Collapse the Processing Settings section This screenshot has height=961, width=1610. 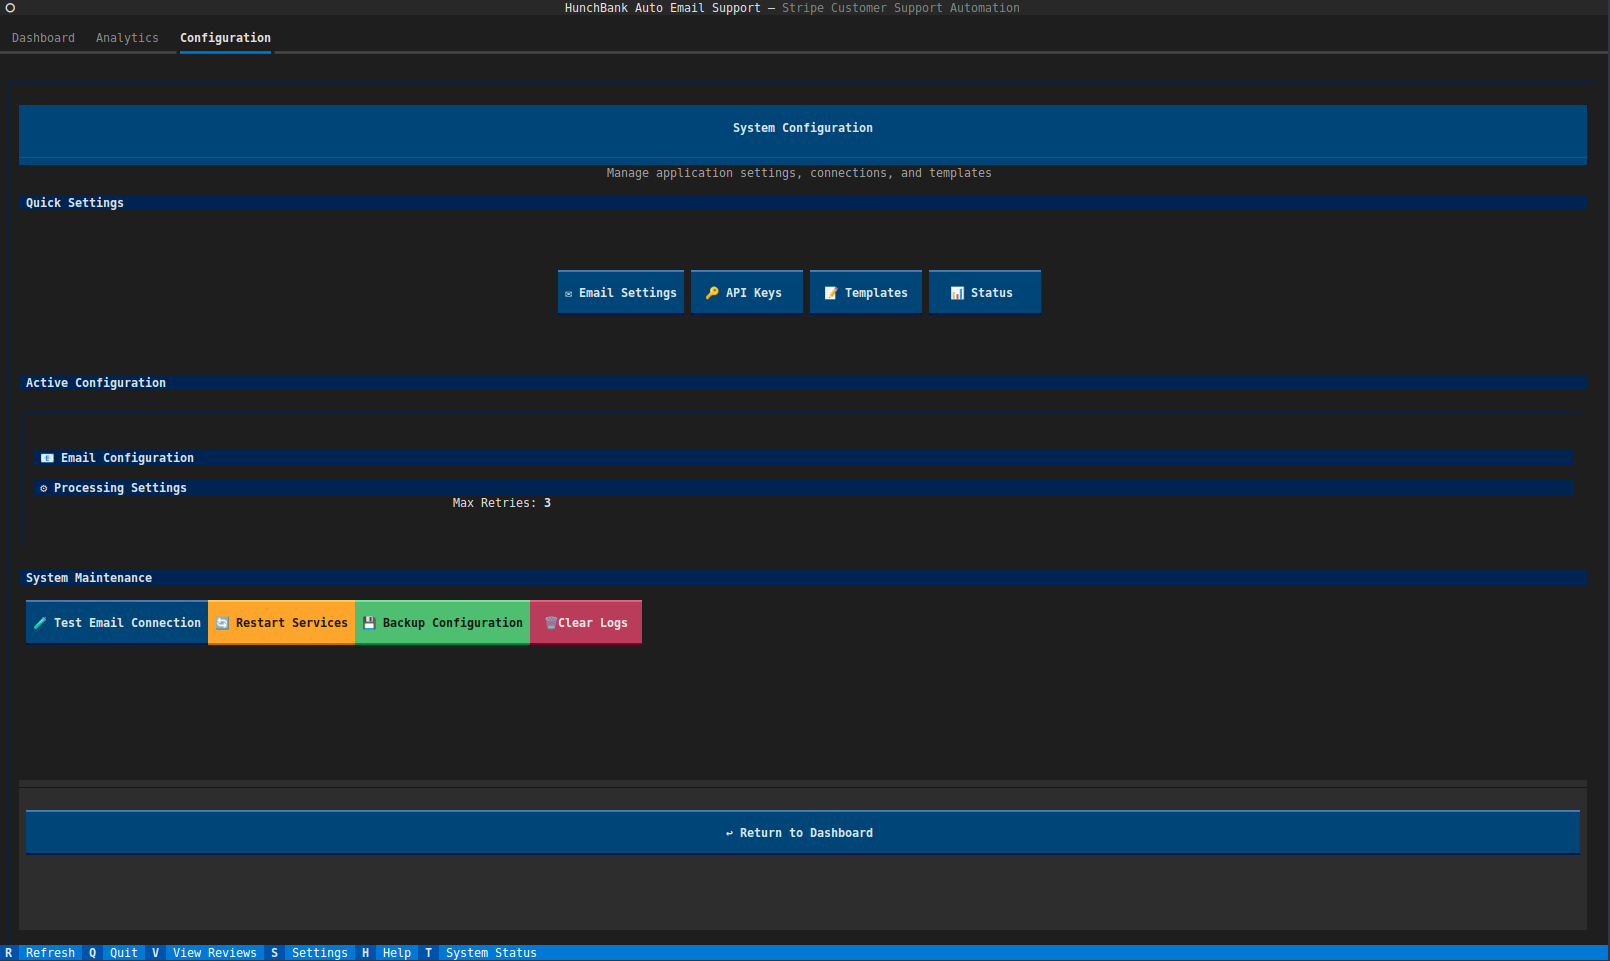120,488
